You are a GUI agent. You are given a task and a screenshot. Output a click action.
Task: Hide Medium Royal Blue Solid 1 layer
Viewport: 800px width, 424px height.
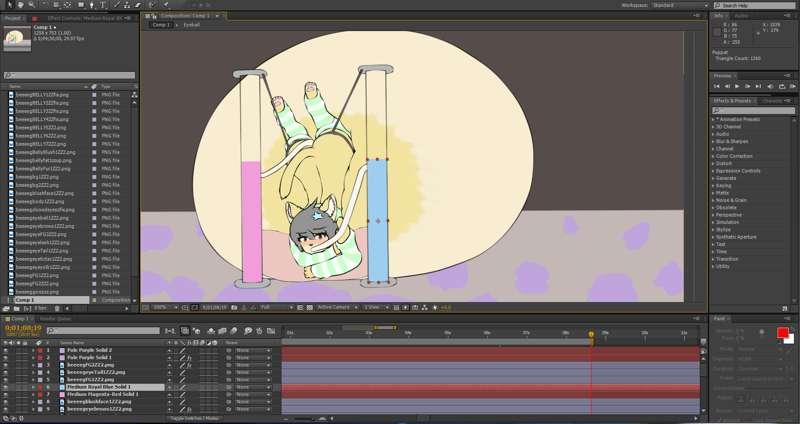click(x=6, y=387)
